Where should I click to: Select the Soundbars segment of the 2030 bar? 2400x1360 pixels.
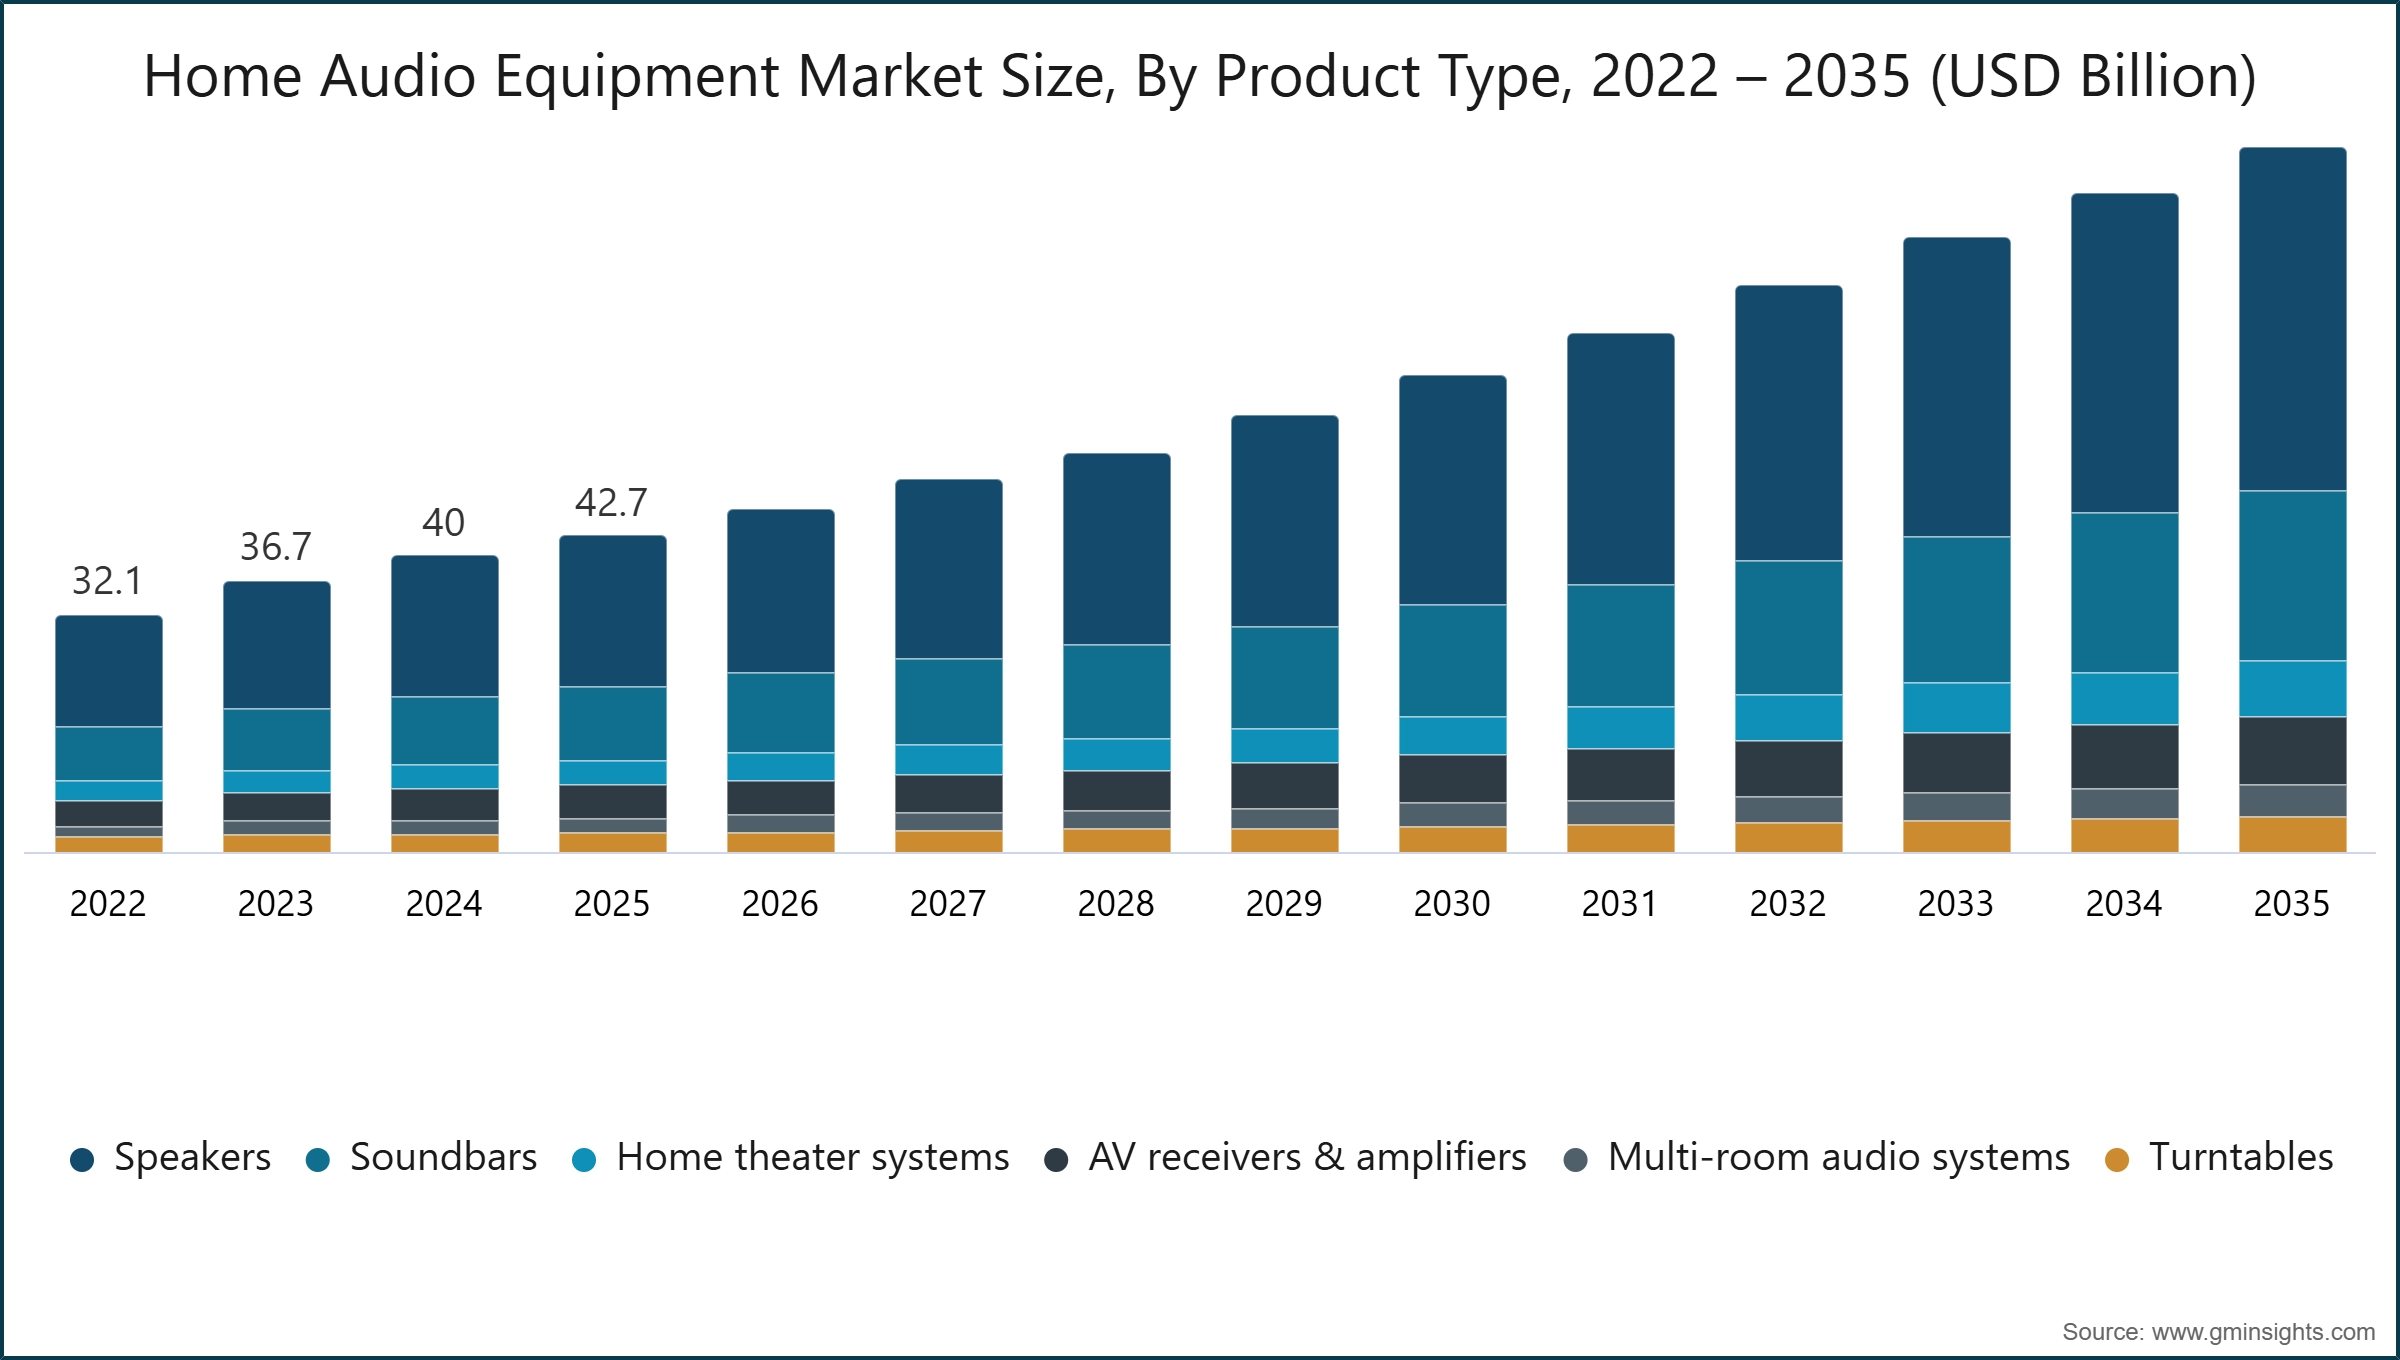coord(1453,661)
